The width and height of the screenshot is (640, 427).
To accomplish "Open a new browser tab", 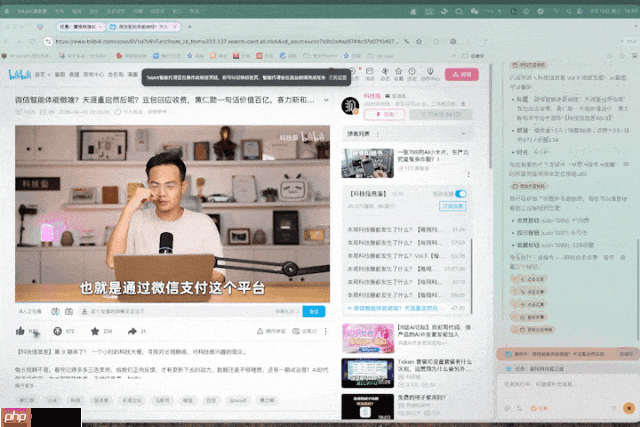I will 189,27.
